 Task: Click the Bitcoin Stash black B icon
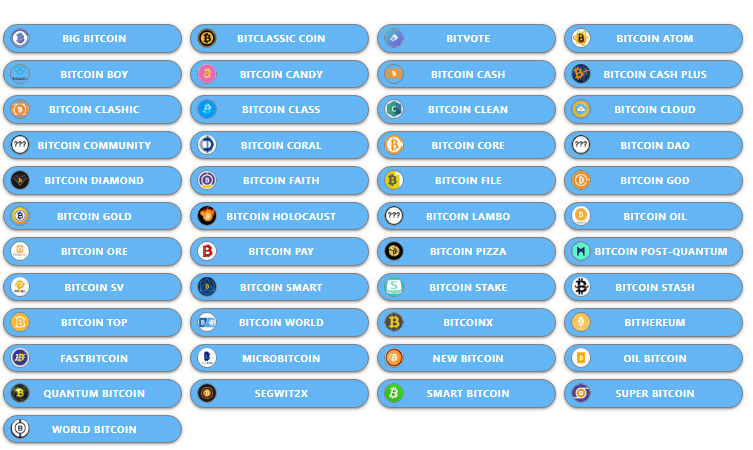[x=581, y=287]
